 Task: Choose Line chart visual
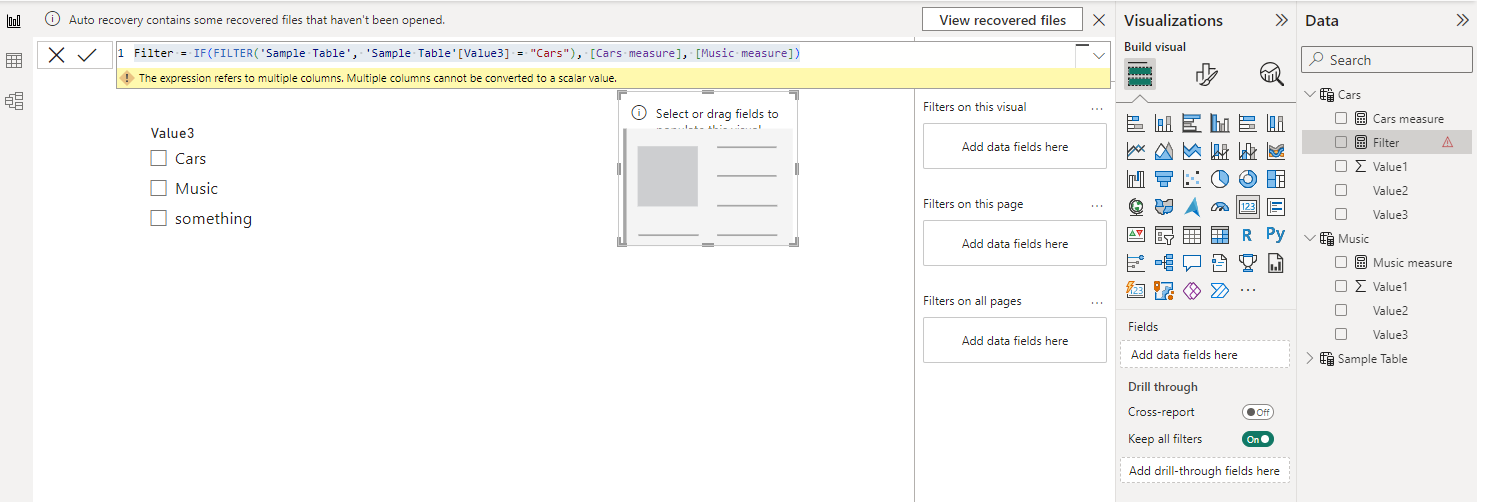pyautogui.click(x=1136, y=152)
